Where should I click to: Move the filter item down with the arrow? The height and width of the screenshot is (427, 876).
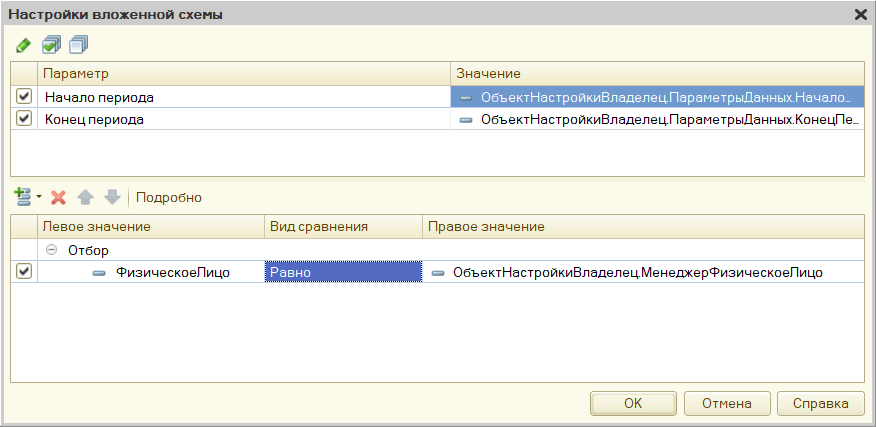click(x=112, y=197)
